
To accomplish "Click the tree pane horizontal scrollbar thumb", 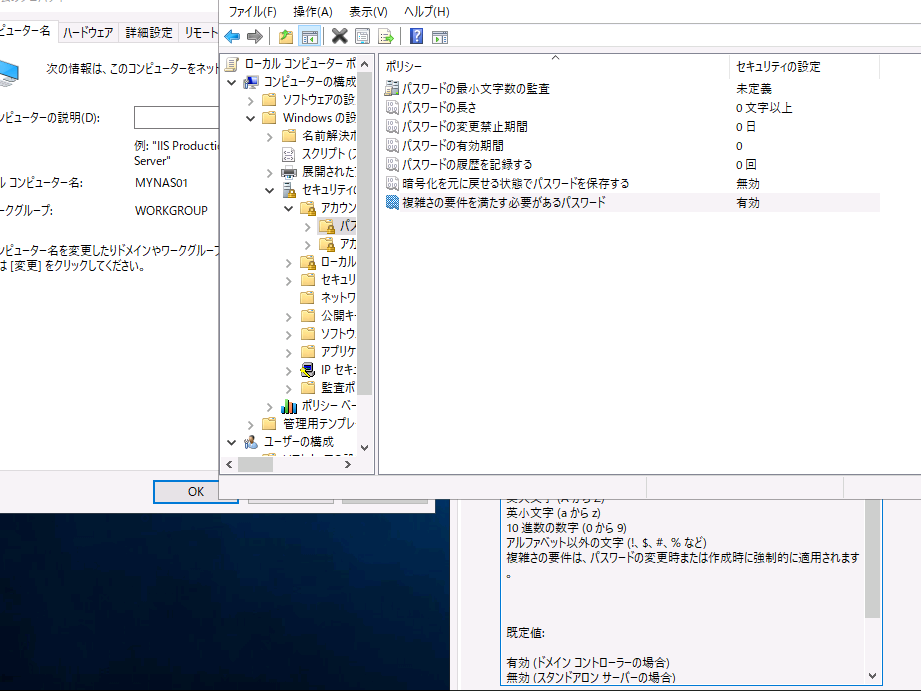I will coord(256,464).
